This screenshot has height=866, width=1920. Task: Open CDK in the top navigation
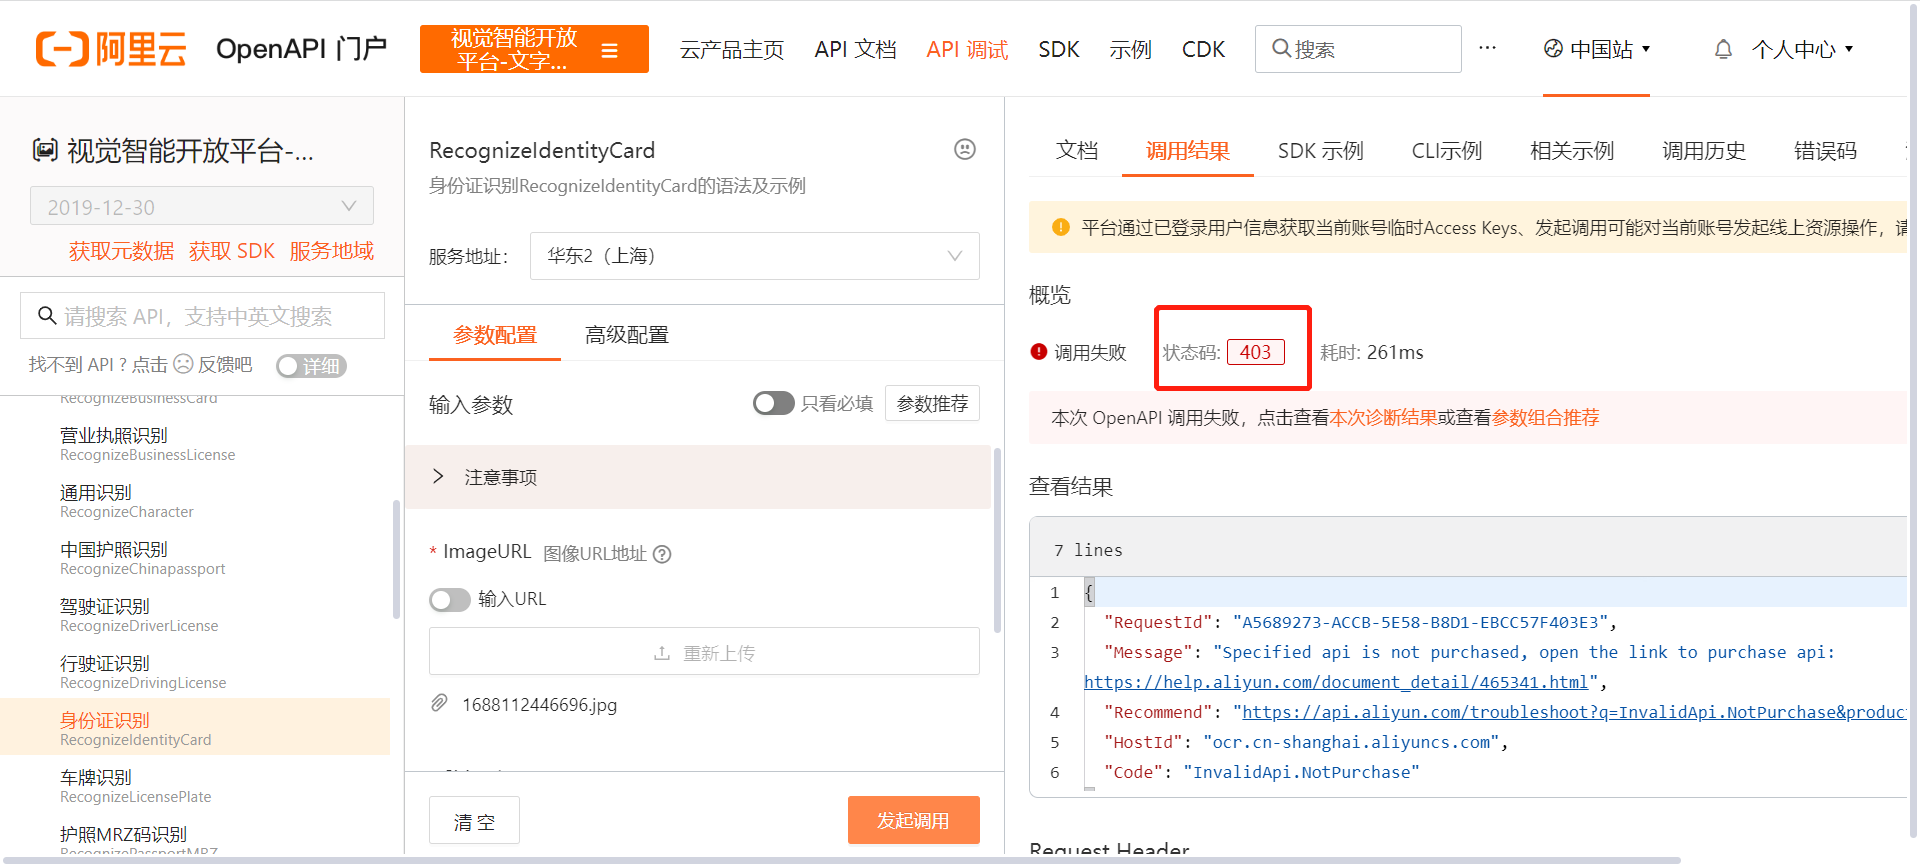point(1203,49)
